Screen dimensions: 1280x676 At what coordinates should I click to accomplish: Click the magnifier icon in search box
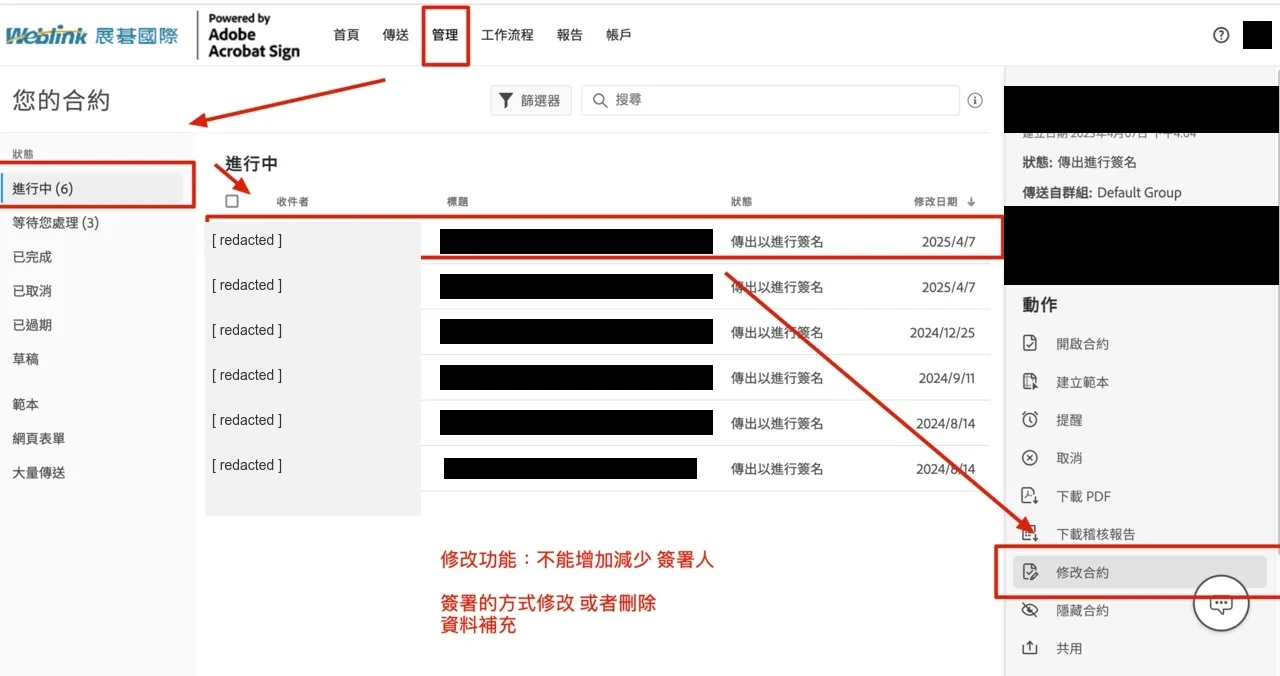click(x=600, y=100)
